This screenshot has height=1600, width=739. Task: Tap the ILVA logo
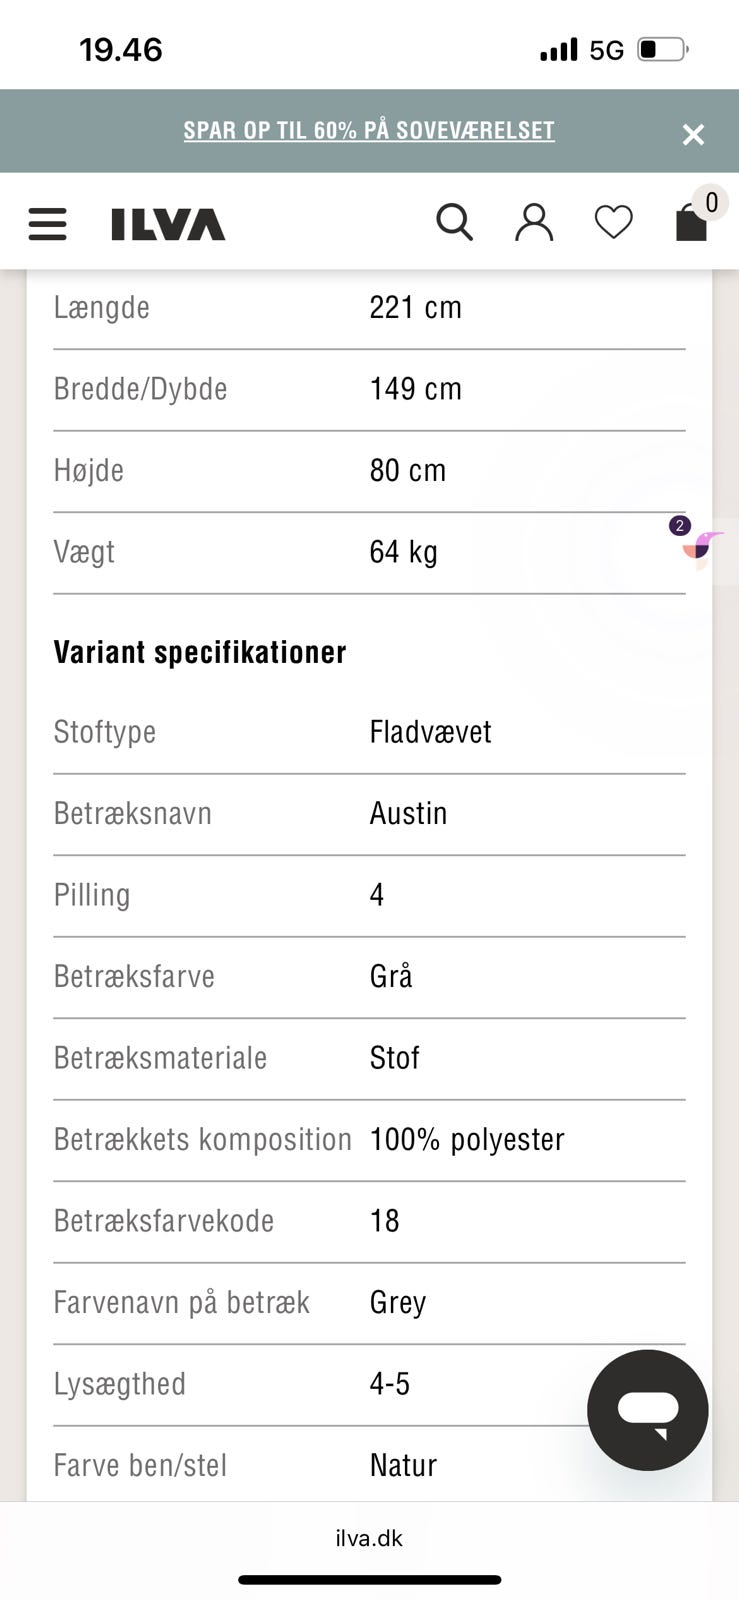[168, 224]
